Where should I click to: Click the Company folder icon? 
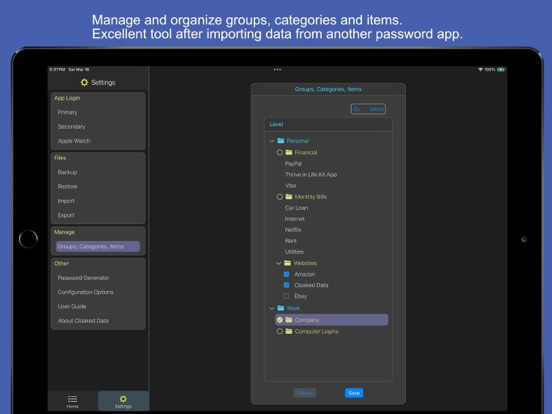[289, 320]
